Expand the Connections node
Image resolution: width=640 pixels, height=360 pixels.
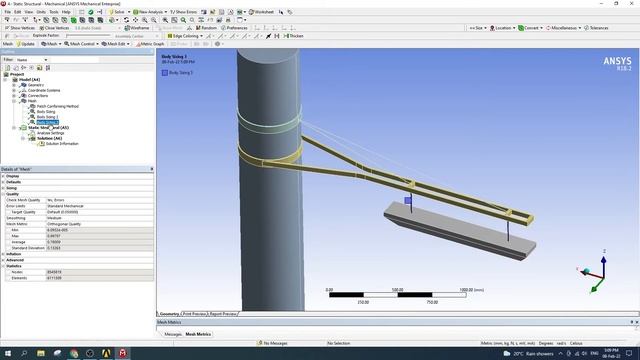tap(14, 96)
